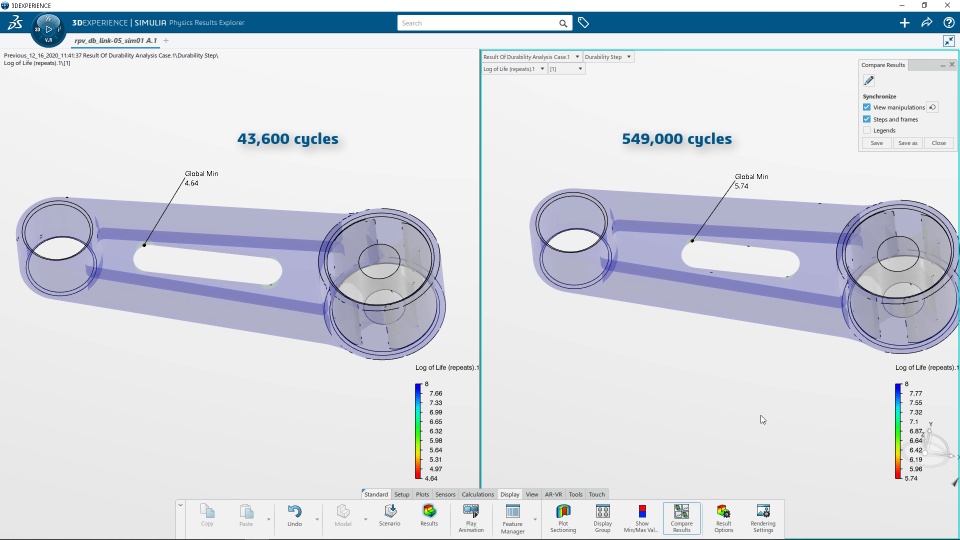Expand the Paste options arrow
960x540 pixels.
[x=268, y=519]
